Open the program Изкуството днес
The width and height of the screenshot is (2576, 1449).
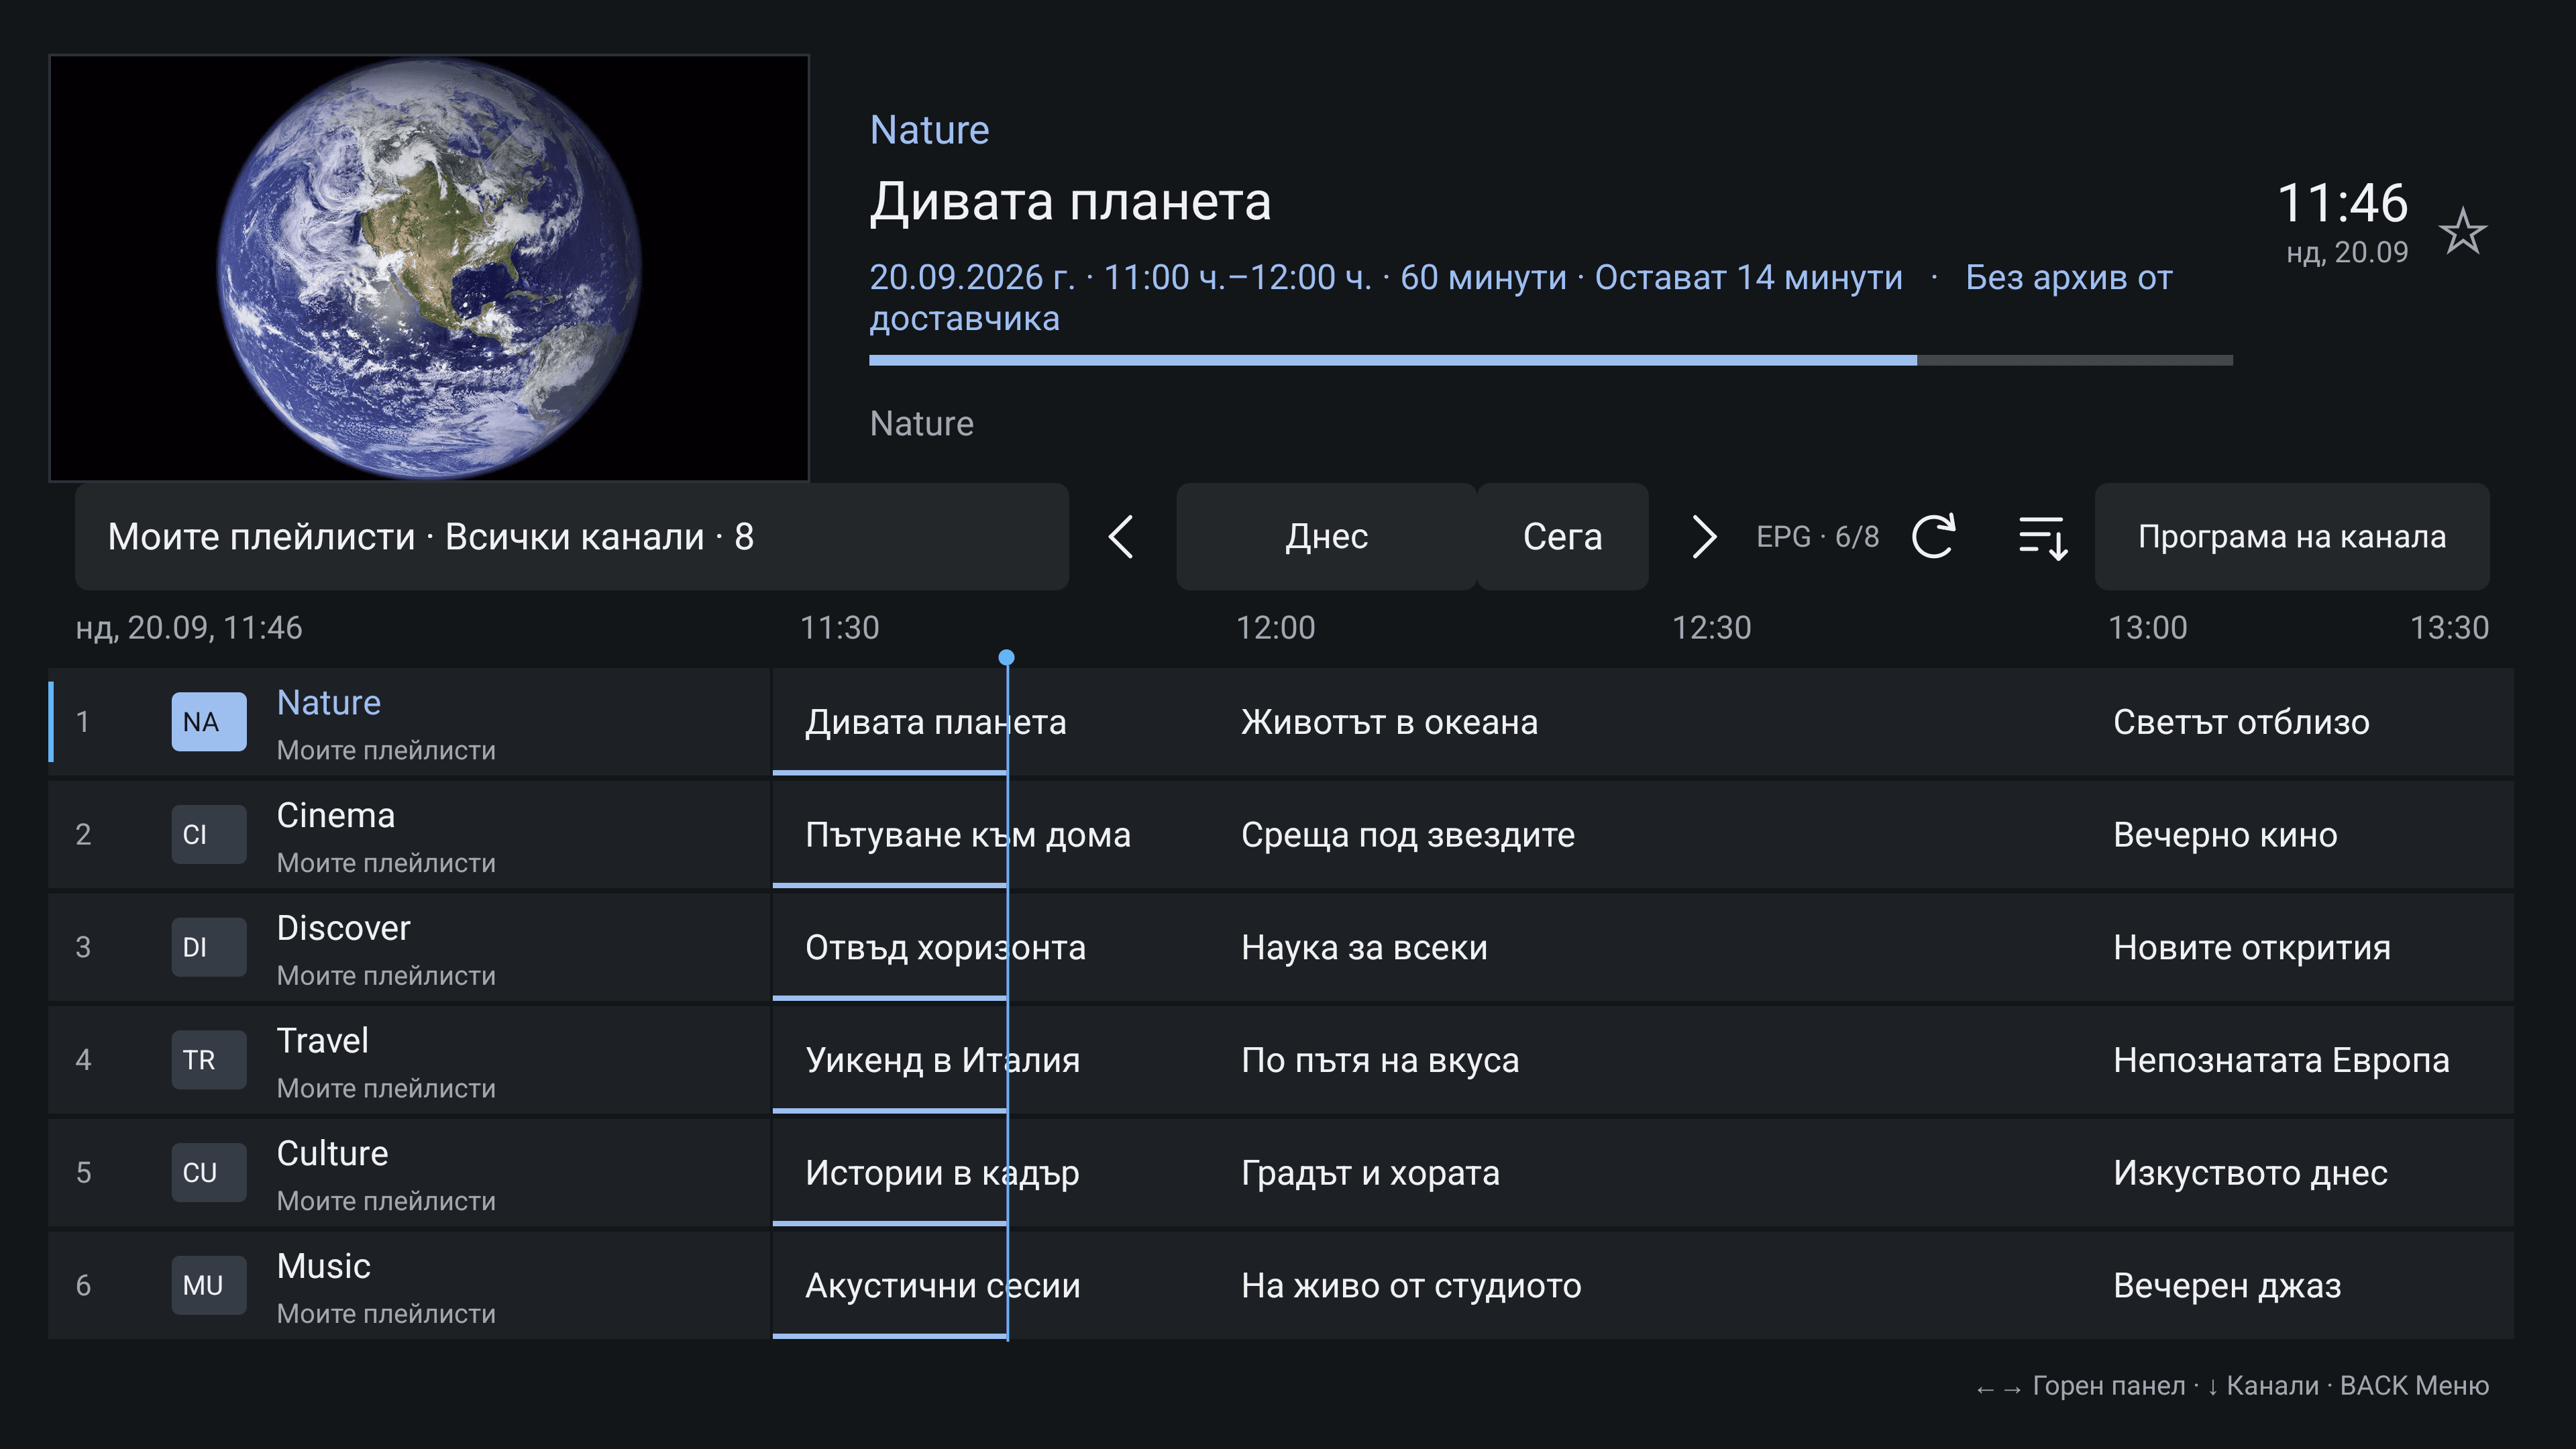tap(2298, 1172)
